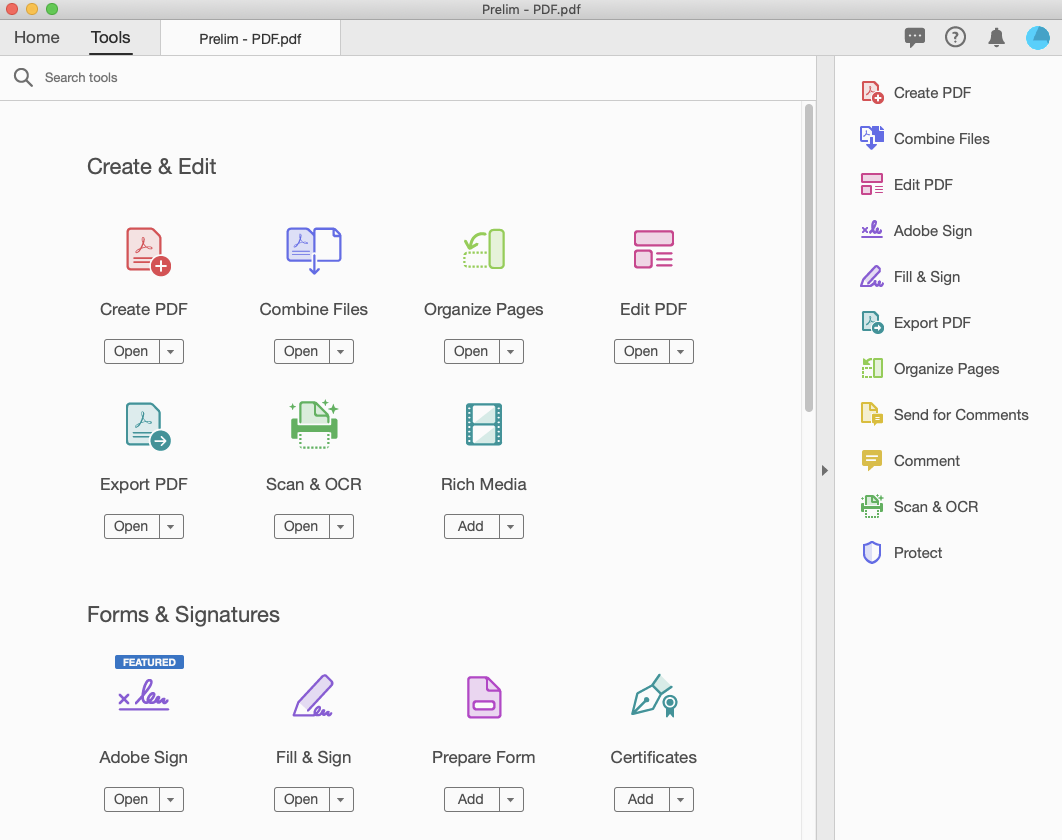1062x840 pixels.
Task: Click the Prepare Form icon
Action: coord(484,697)
